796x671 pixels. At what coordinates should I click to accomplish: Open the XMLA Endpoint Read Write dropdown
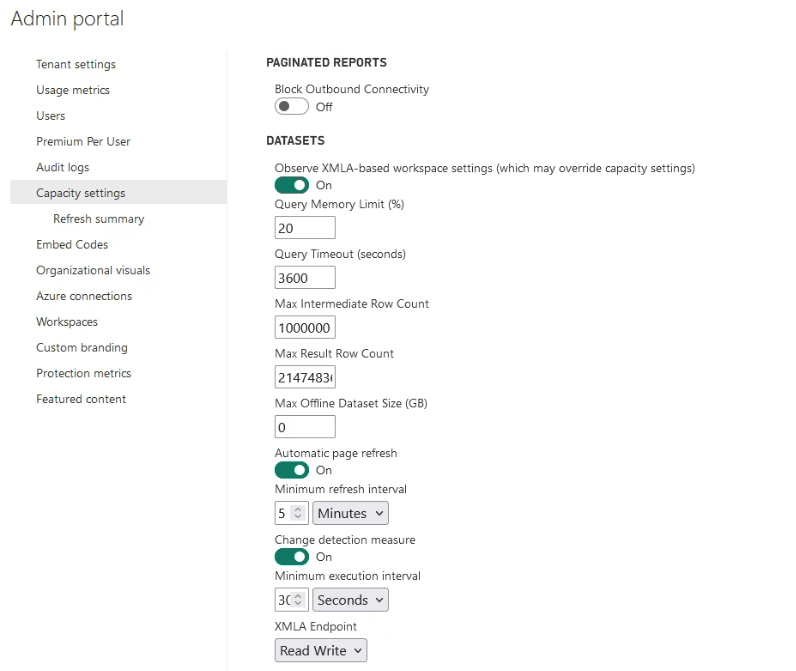pos(321,650)
